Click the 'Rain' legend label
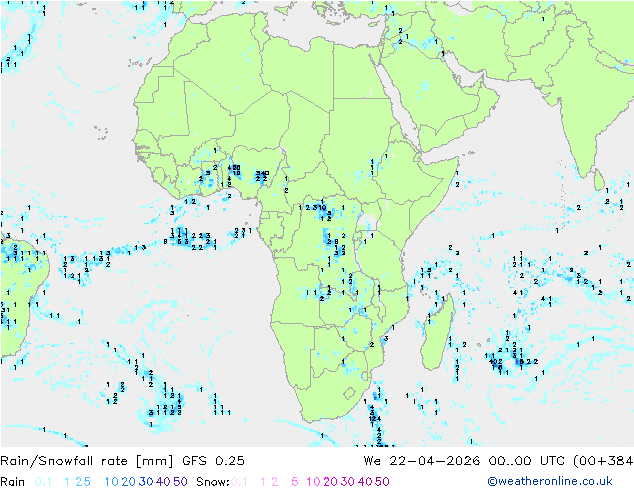This screenshot has width=634, height=490. [x=13, y=482]
